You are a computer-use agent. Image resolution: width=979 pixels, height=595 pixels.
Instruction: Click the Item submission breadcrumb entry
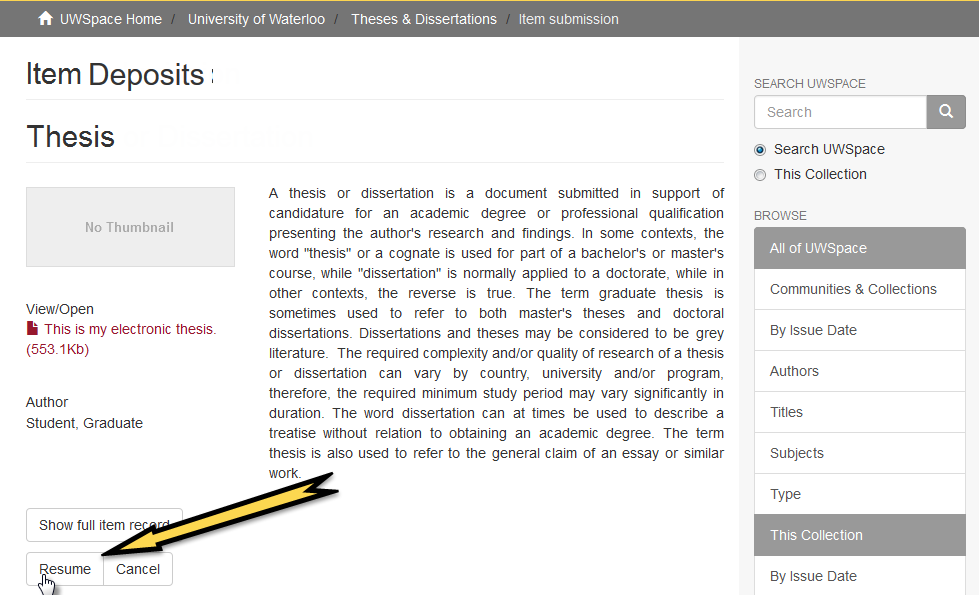click(x=568, y=18)
